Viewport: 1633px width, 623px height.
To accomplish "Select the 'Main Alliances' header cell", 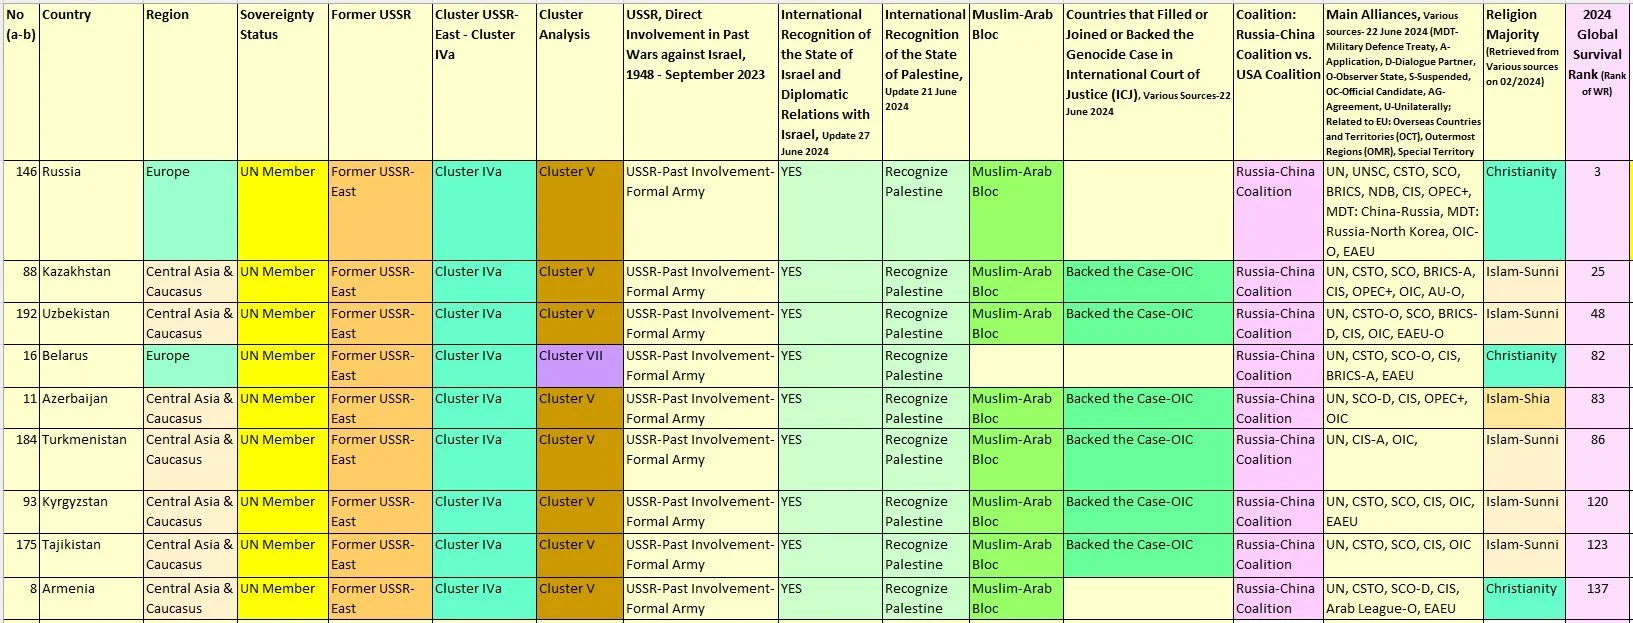I will [x=1403, y=81].
